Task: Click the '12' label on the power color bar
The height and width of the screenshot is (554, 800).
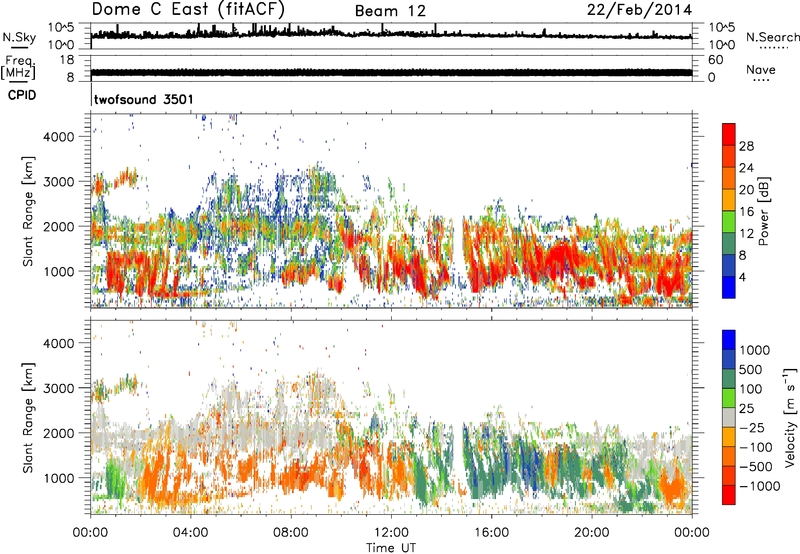Action: (x=746, y=234)
